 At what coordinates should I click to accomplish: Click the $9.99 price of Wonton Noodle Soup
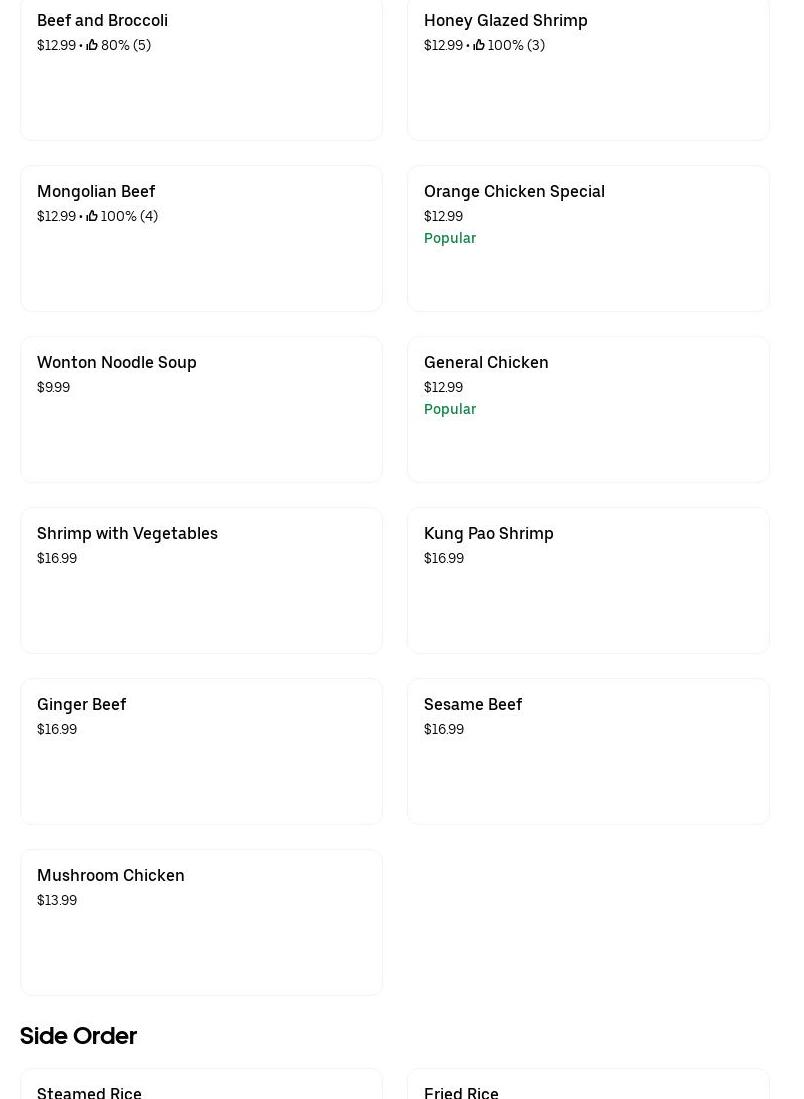tap(53, 387)
